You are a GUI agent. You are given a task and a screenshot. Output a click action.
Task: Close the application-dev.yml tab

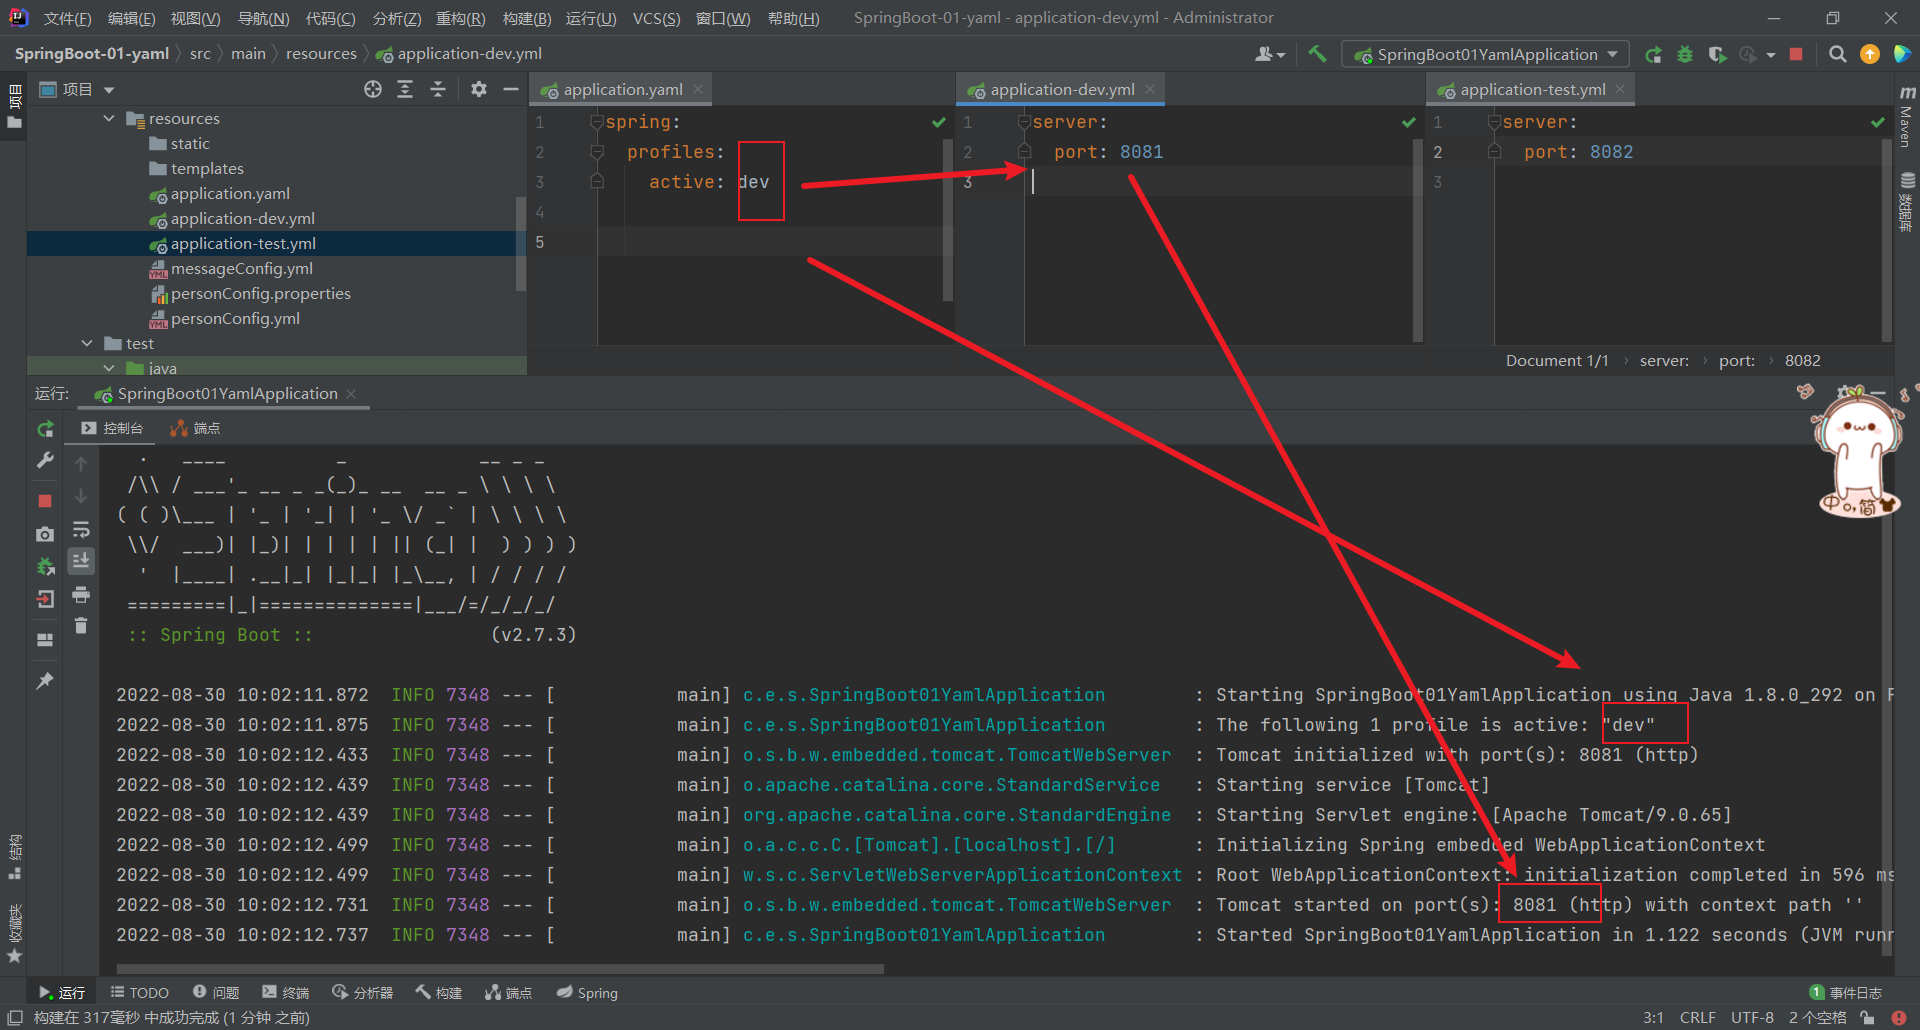click(1150, 89)
